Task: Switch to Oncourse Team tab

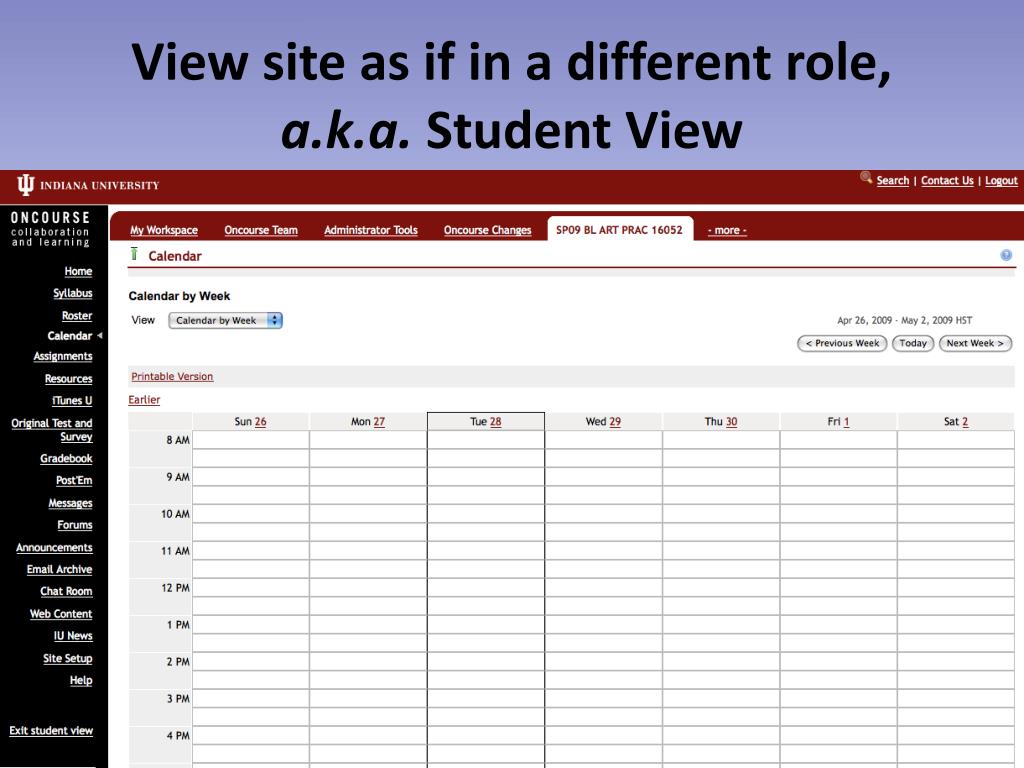Action: tap(261, 230)
